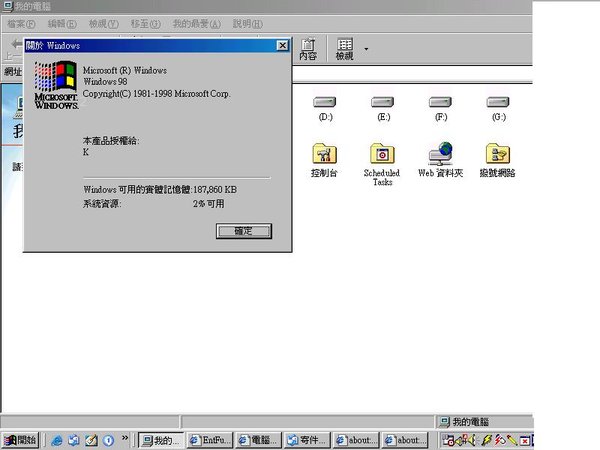Click the Windows 98 version text
The width and height of the screenshot is (600, 450).
(105, 82)
